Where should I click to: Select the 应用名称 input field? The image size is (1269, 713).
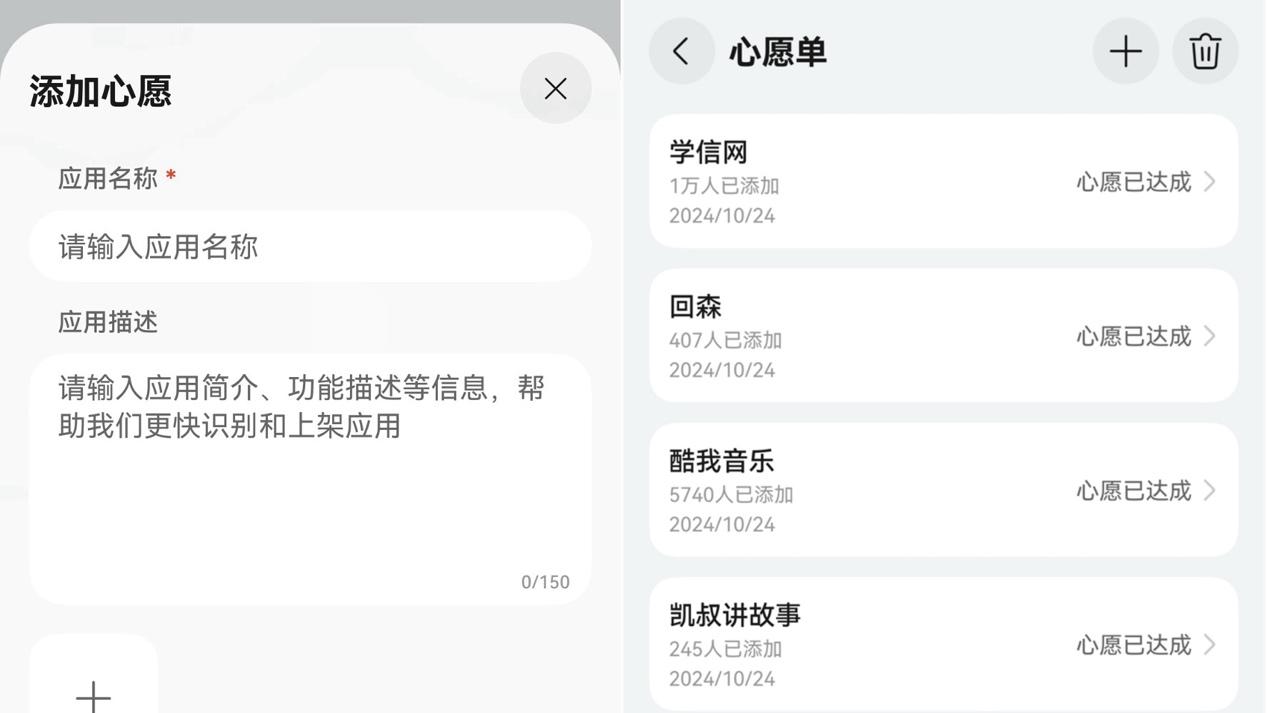pos(310,245)
